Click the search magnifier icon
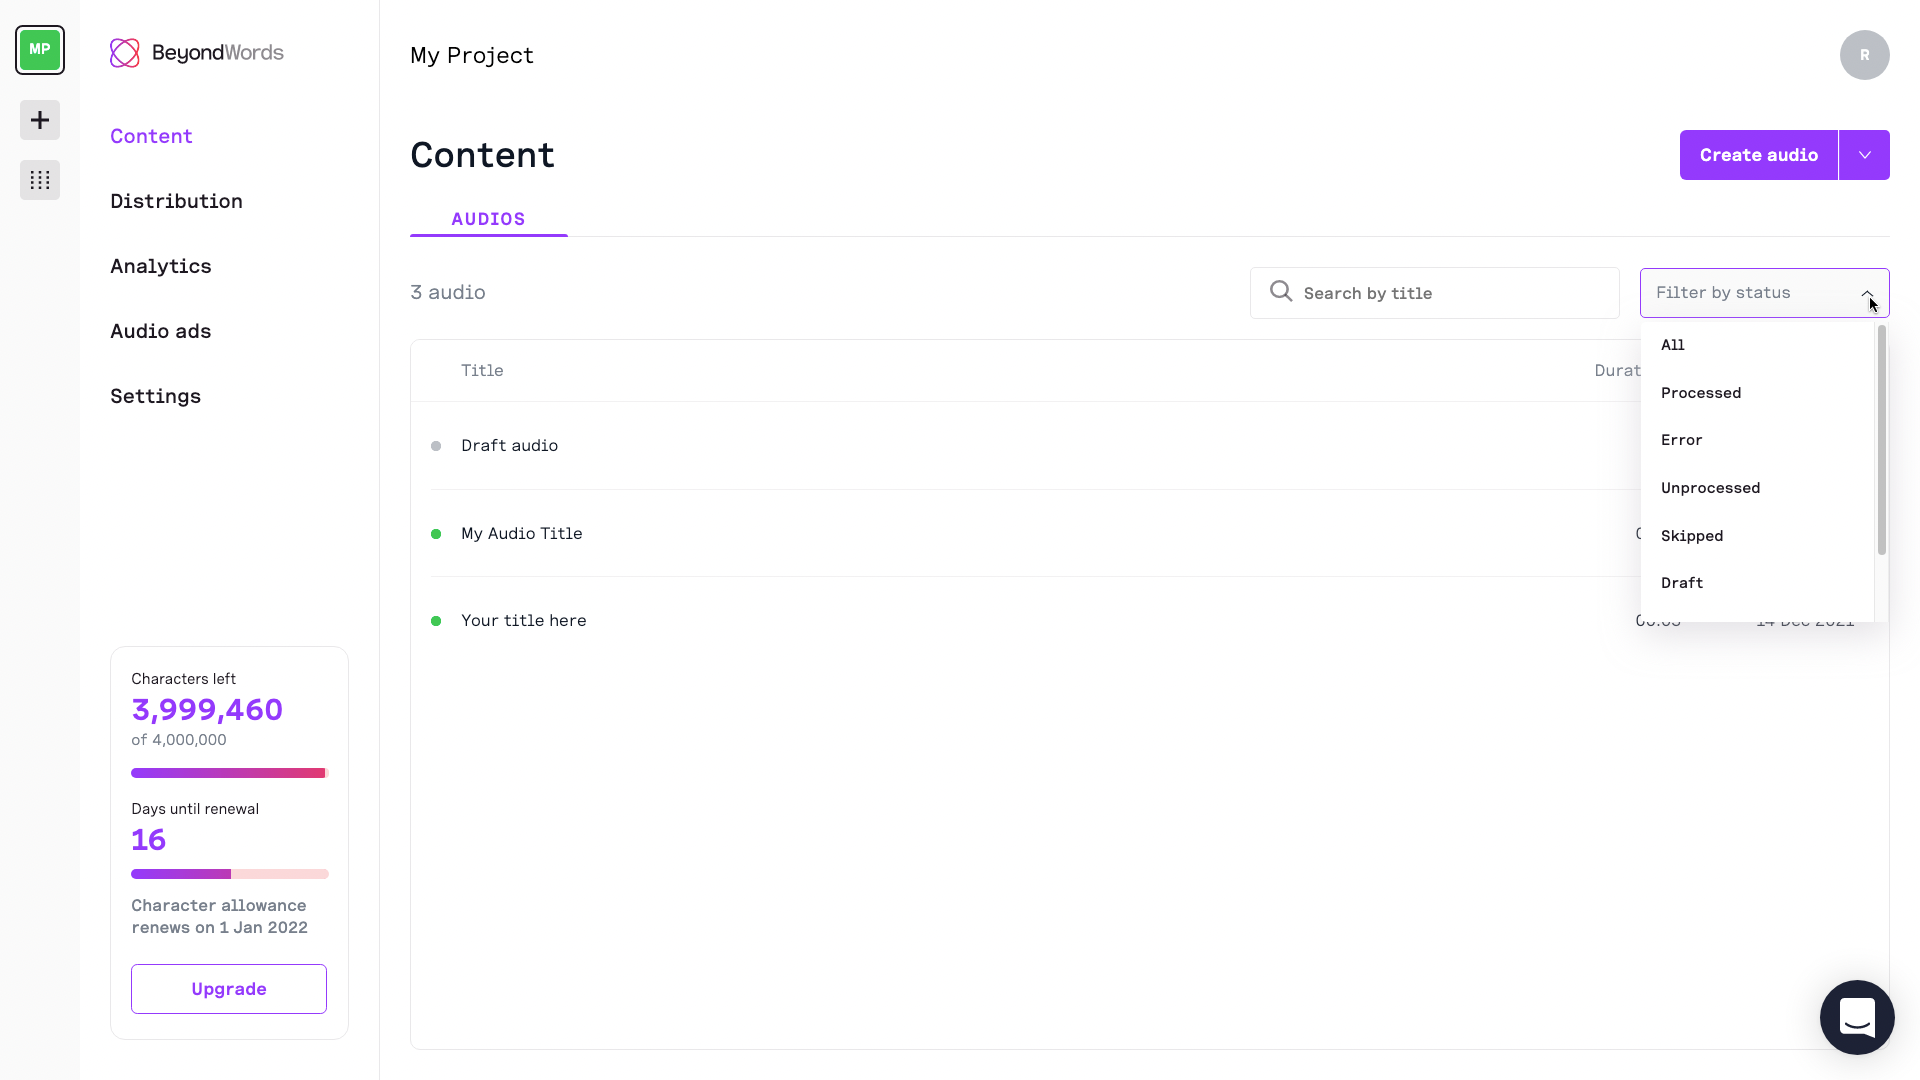 [x=1281, y=292]
